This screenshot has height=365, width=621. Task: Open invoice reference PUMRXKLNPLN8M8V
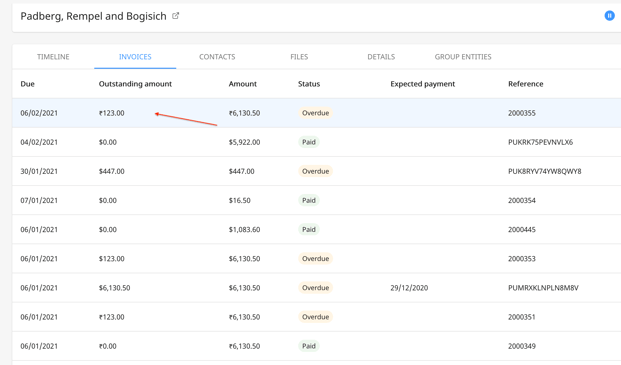click(x=543, y=288)
